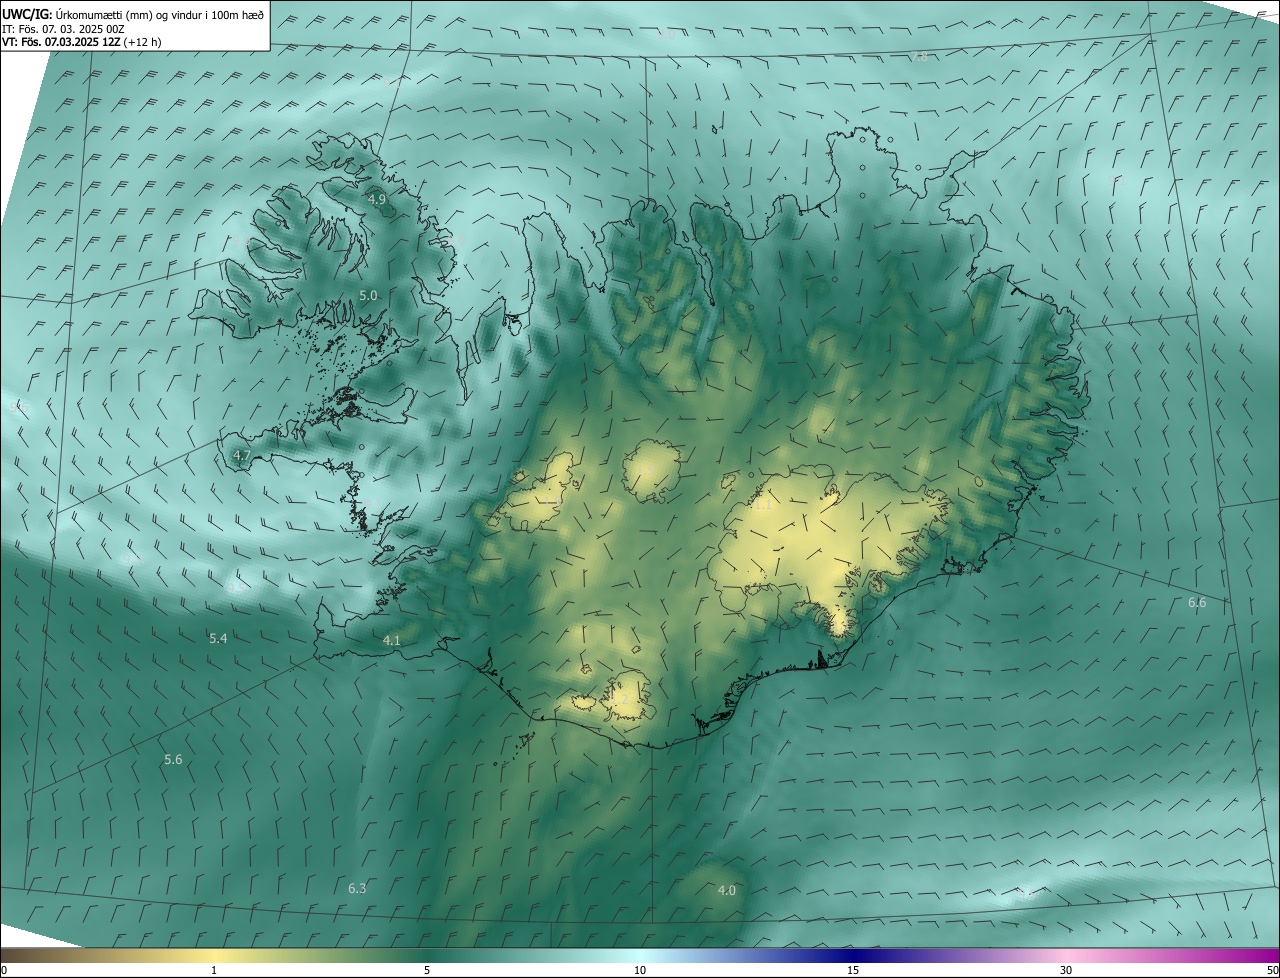Viewport: 1280px width, 978px height.
Task: Click the 5.6 value label over the sea
Action: [173, 760]
